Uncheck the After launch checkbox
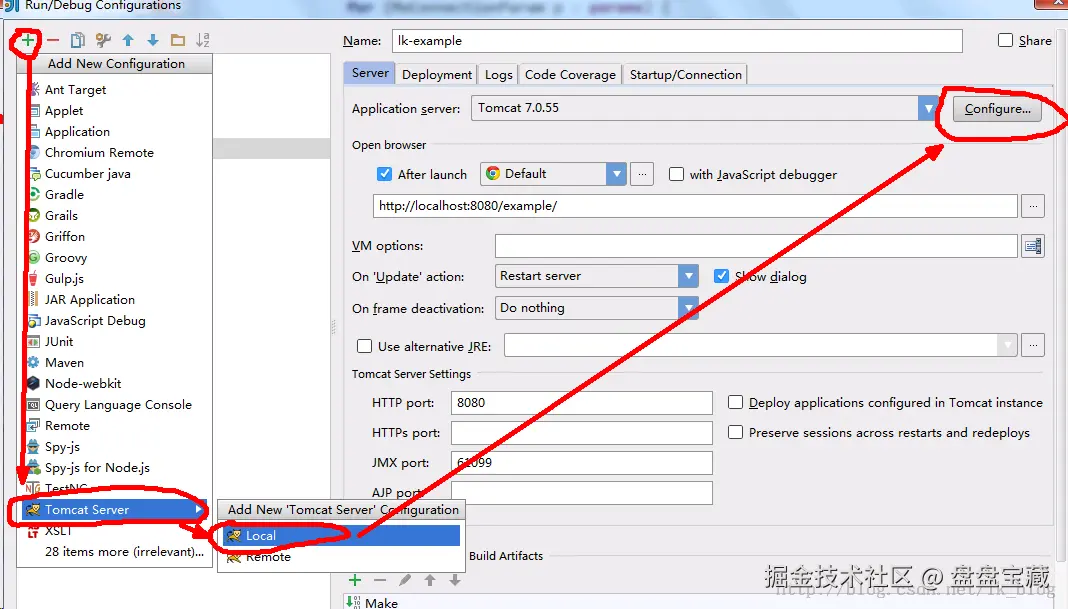This screenshot has width=1068, height=609. click(384, 174)
